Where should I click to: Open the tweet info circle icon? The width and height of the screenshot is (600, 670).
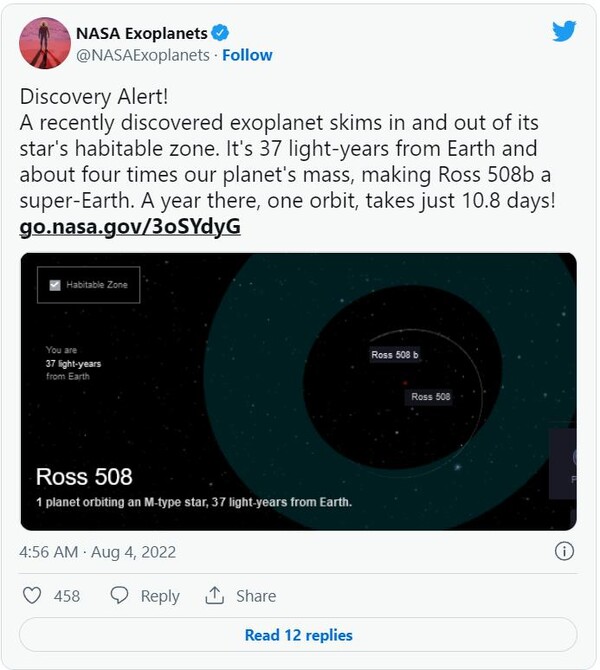pyautogui.click(x=564, y=551)
